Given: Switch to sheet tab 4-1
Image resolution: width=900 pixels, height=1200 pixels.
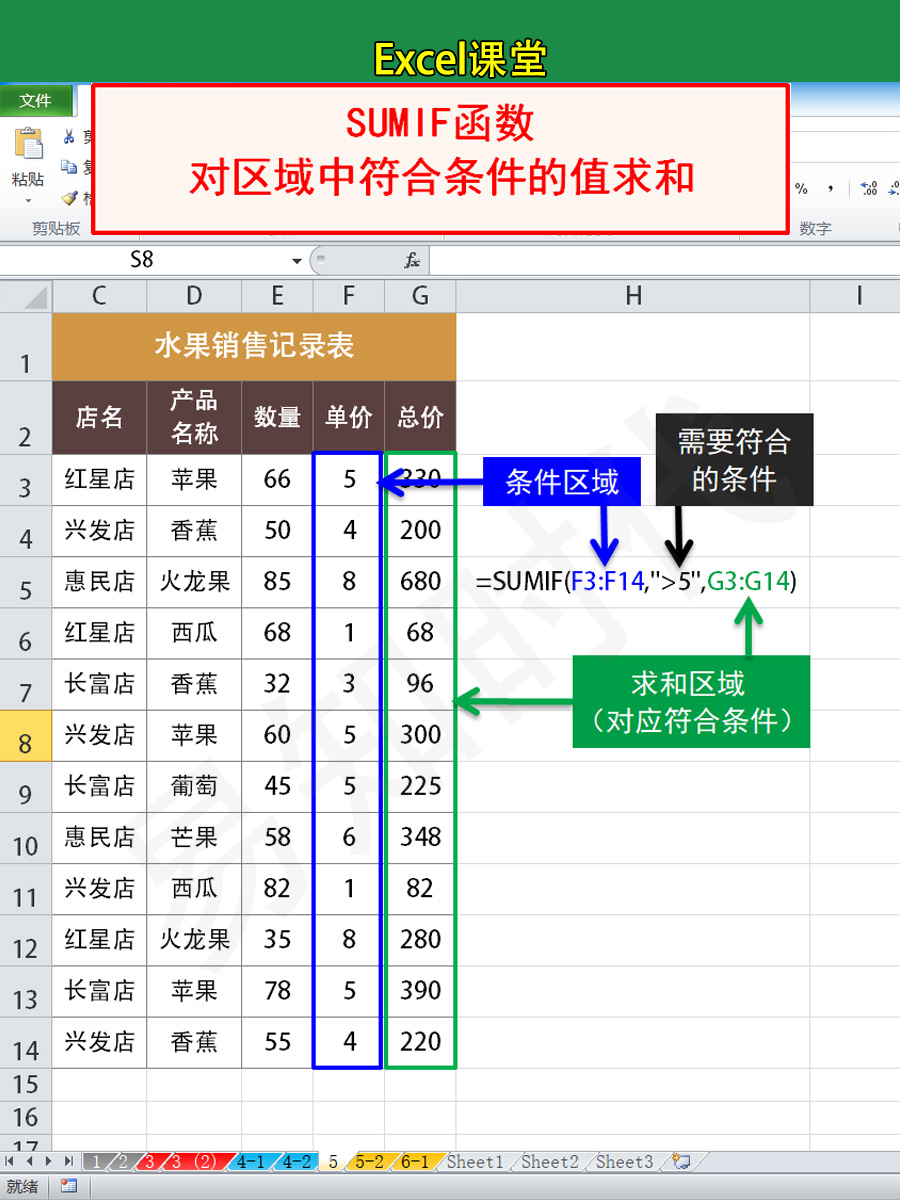Looking at the screenshot, I should [251, 1162].
